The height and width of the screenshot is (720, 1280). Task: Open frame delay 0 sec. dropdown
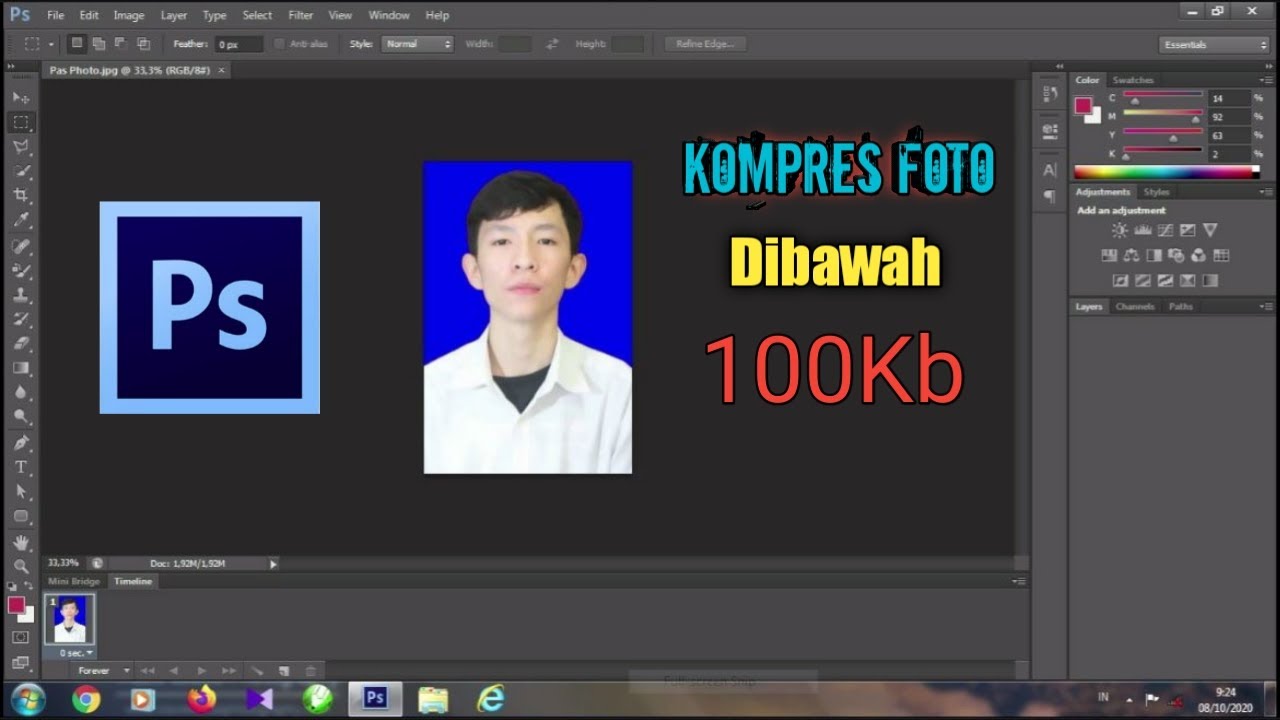click(76, 653)
